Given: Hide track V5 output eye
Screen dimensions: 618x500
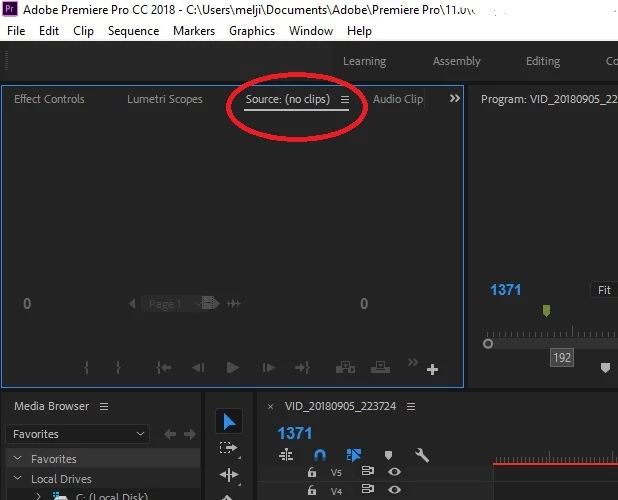Looking at the screenshot, I should [x=394, y=471].
